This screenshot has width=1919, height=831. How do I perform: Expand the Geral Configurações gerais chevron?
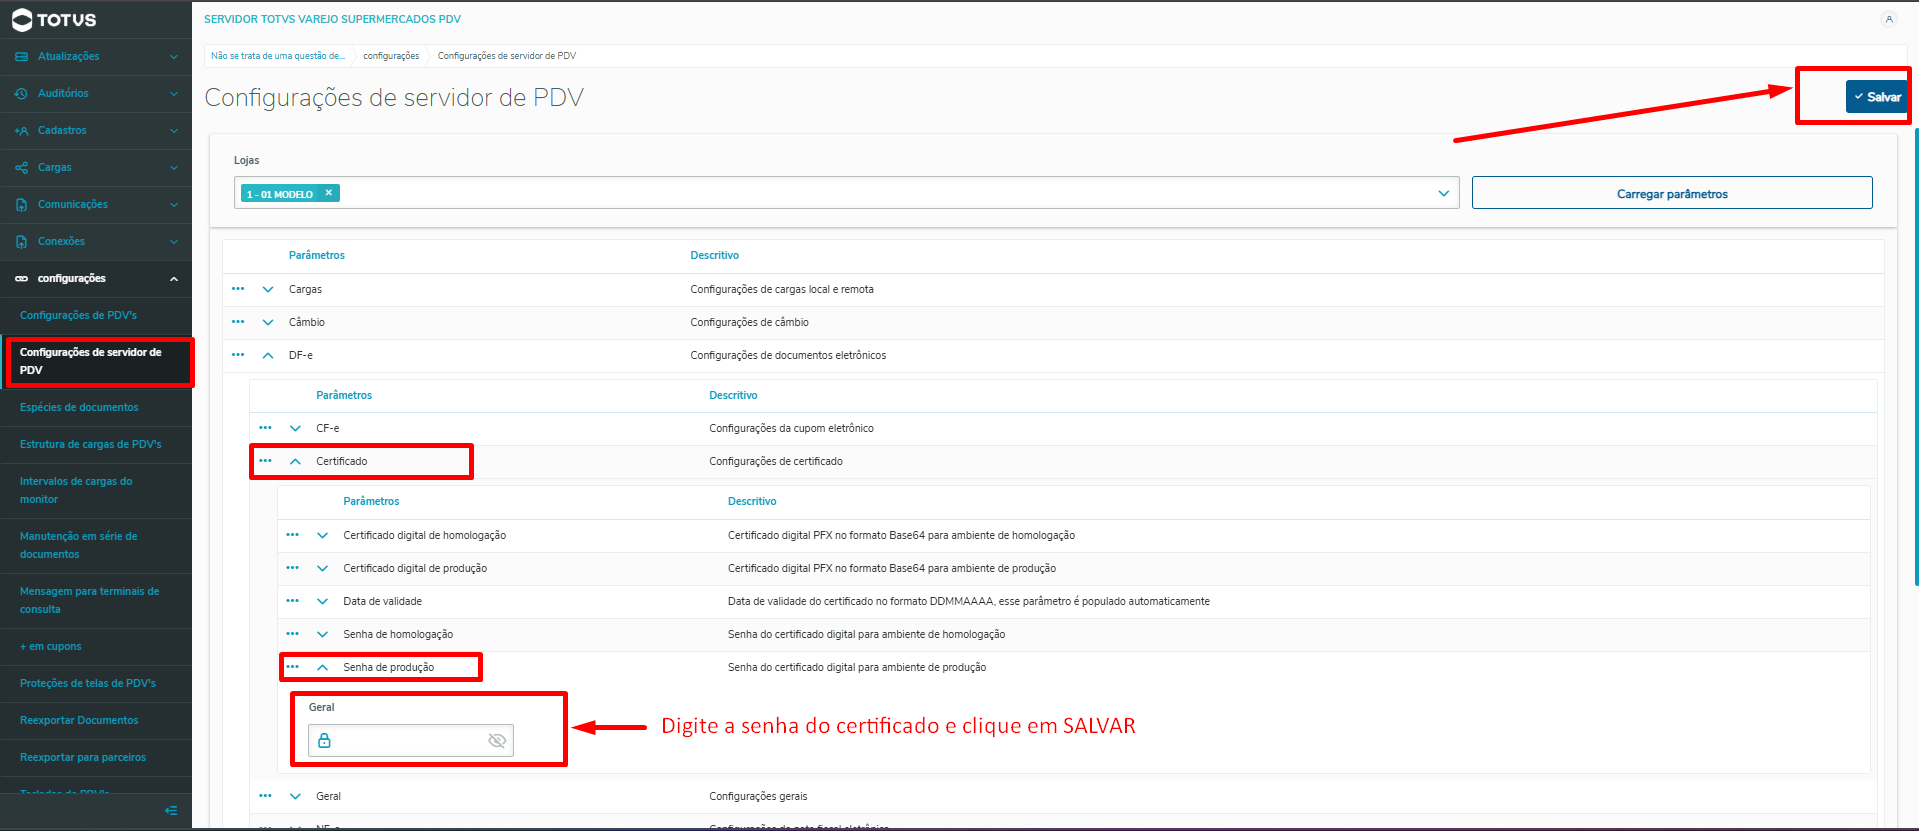295,796
